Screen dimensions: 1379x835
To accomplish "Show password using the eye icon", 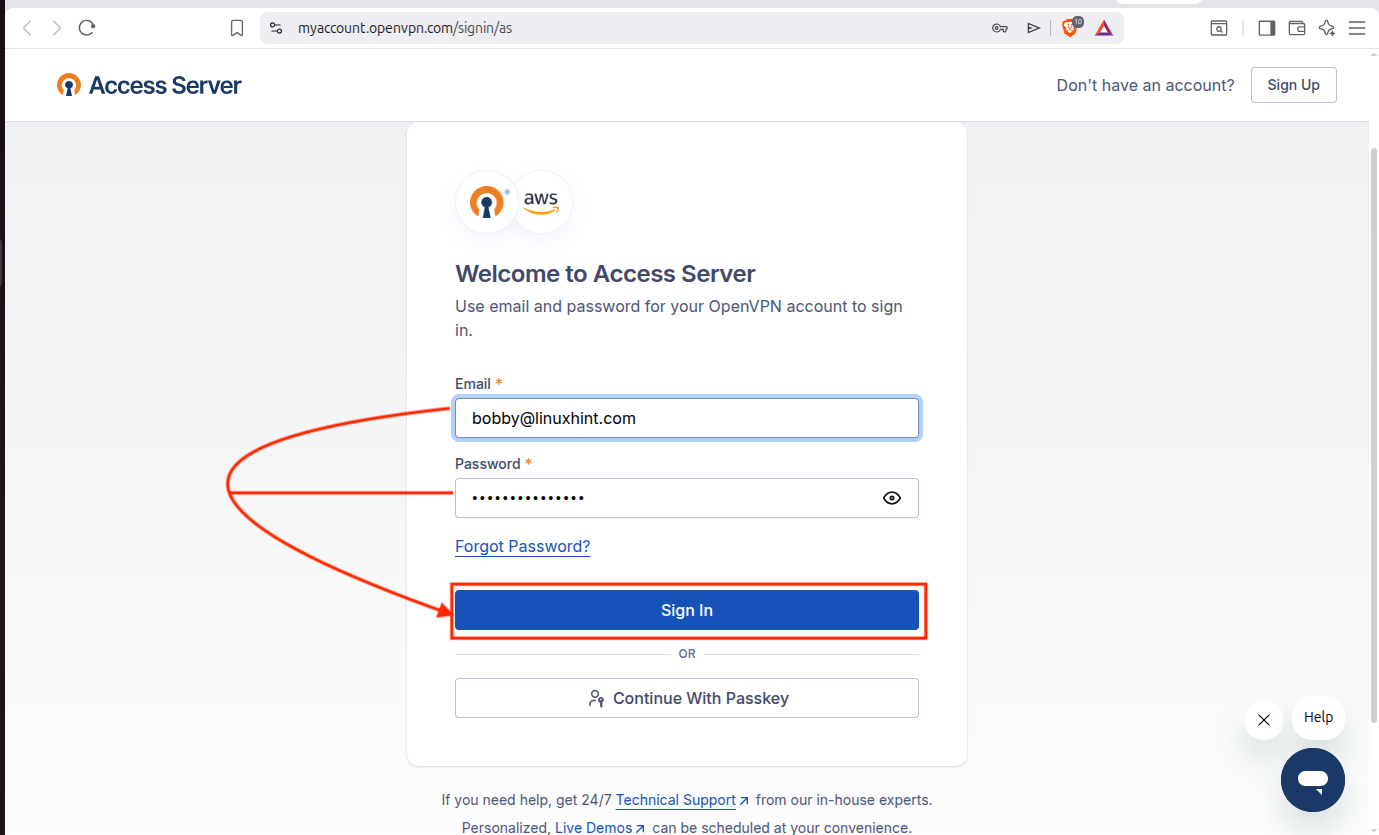I will click(x=892, y=498).
